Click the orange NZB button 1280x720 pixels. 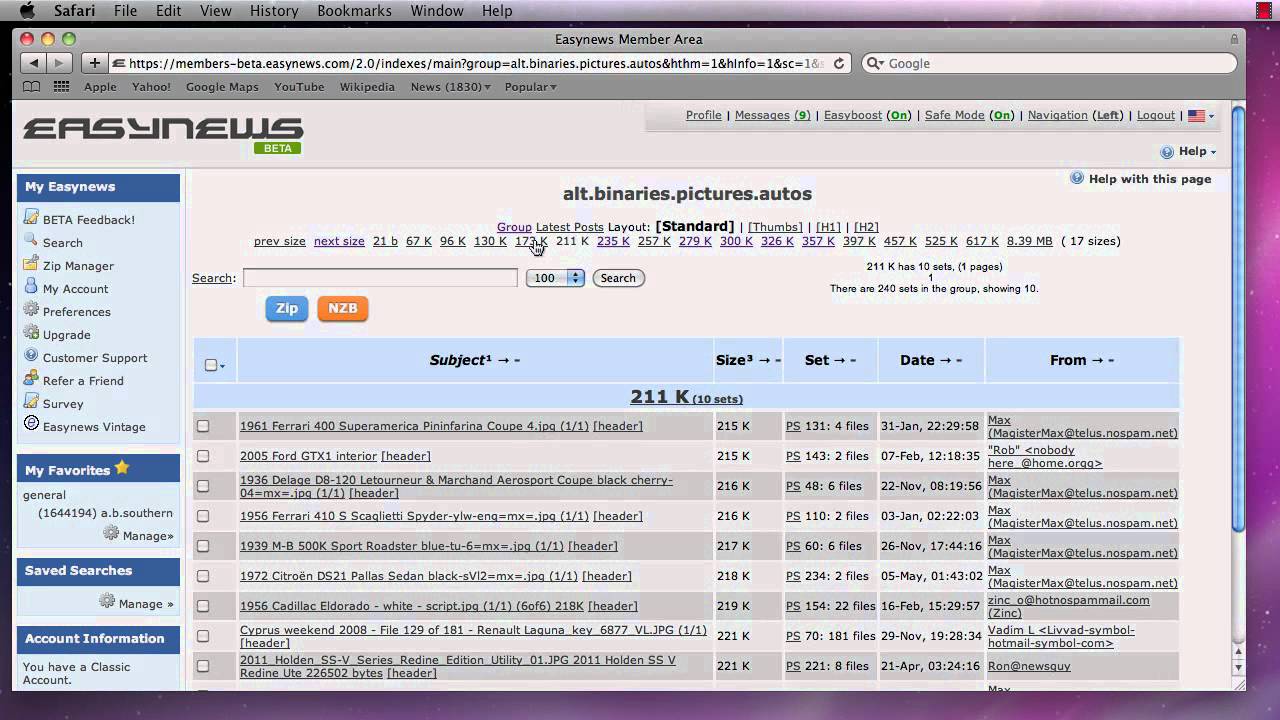tap(343, 308)
